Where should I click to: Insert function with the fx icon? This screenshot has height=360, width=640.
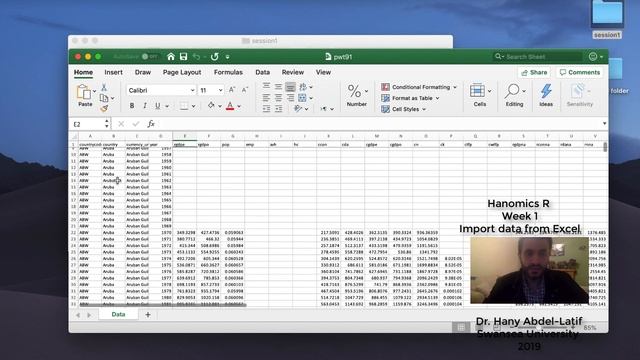point(151,124)
